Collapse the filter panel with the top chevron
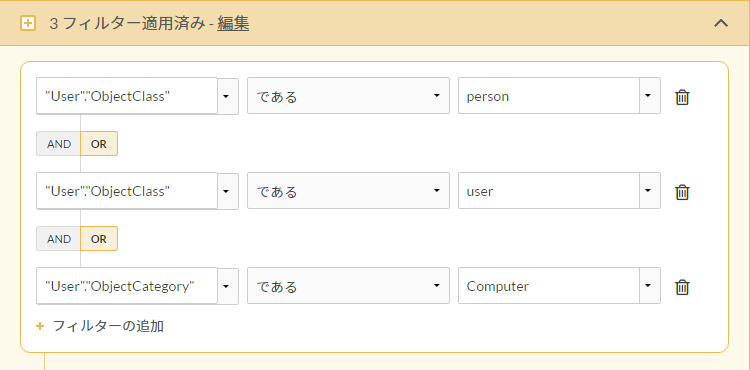 click(x=721, y=23)
